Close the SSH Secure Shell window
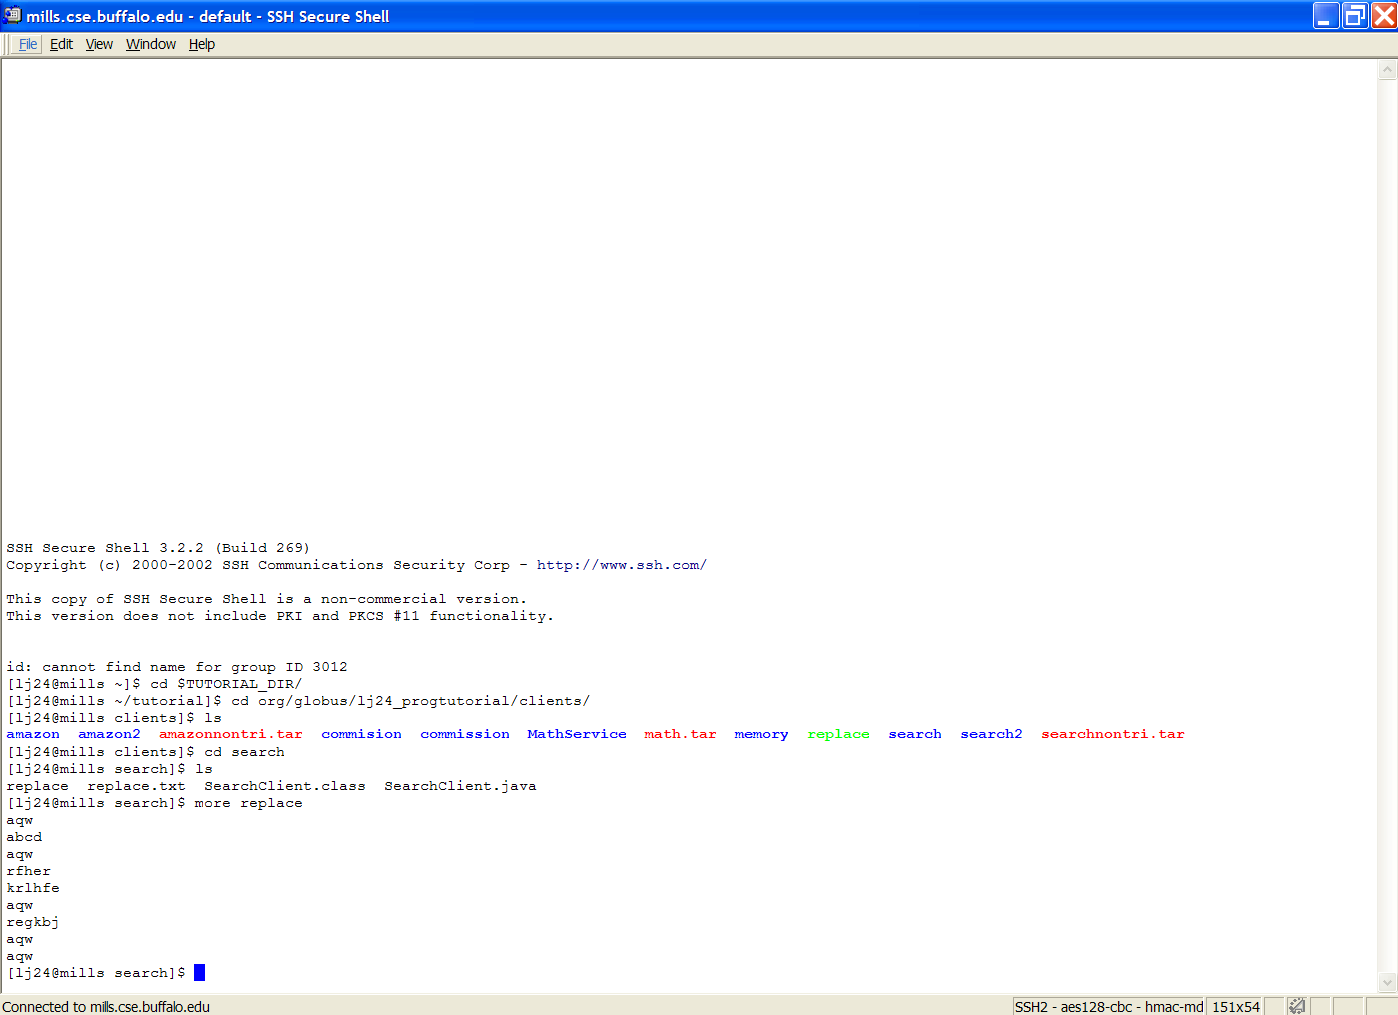Image resolution: width=1398 pixels, height=1015 pixels. pyautogui.click(x=1384, y=16)
